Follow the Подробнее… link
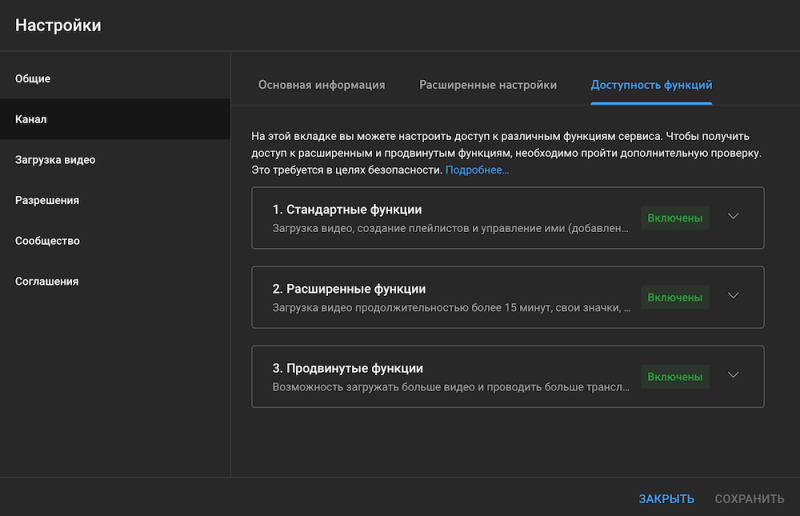The image size is (800, 516). point(477,171)
